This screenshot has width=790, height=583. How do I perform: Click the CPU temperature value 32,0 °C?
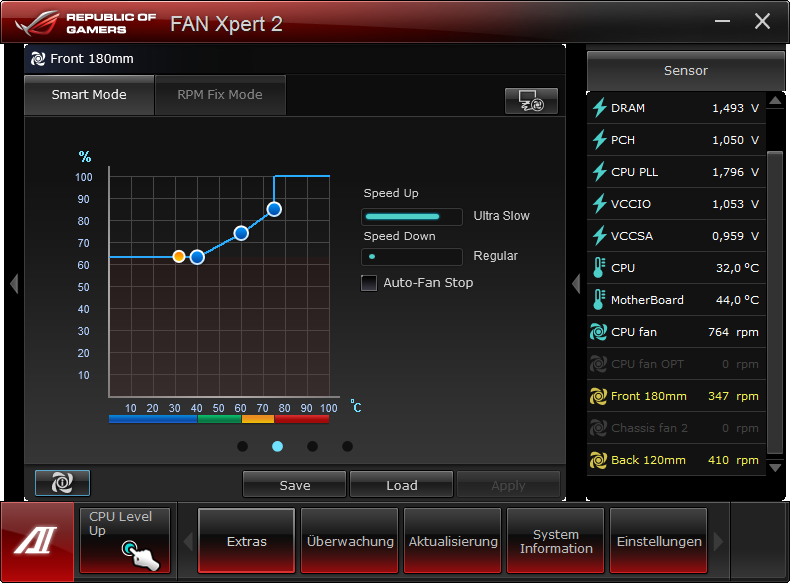tap(737, 268)
